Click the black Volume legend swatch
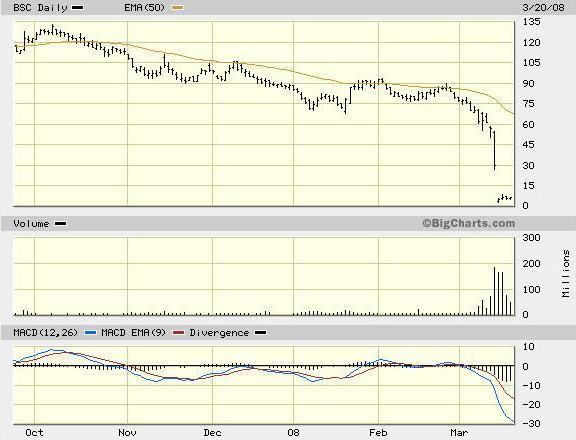The width and height of the screenshot is (576, 440). [x=61, y=223]
